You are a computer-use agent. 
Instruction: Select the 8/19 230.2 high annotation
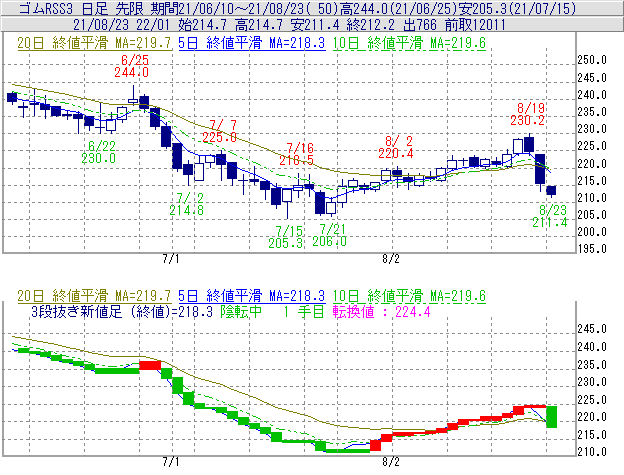pyautogui.click(x=528, y=114)
